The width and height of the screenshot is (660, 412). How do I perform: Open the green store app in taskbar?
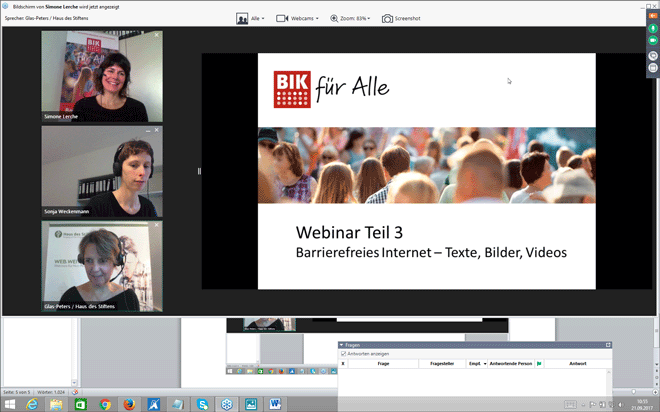coord(80,404)
